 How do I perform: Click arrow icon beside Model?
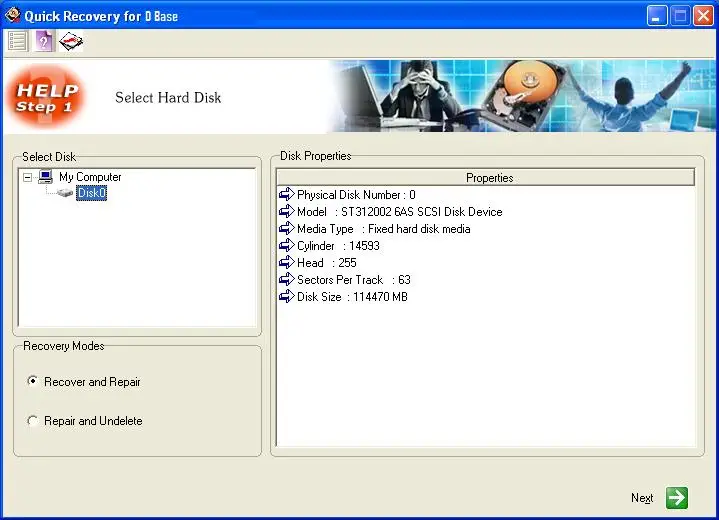287,211
